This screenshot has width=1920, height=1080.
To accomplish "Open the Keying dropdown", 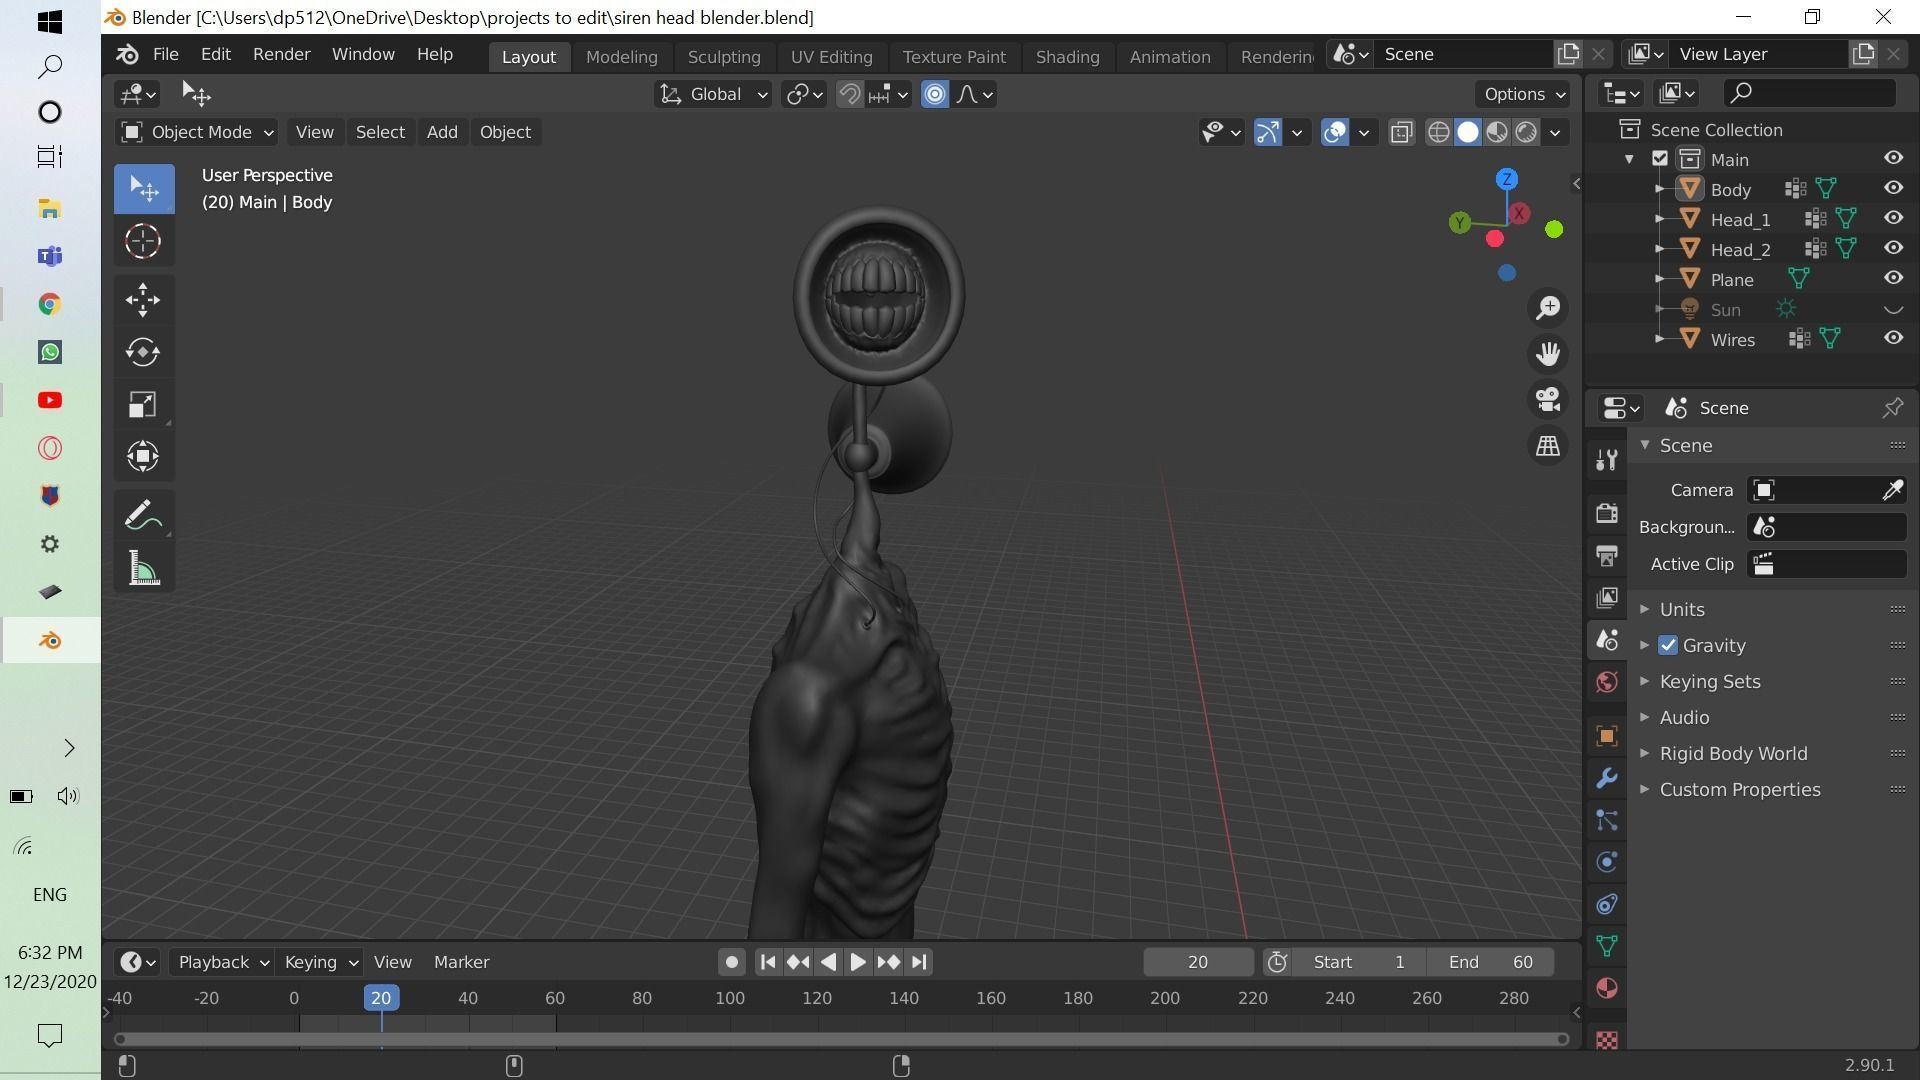I will [320, 962].
